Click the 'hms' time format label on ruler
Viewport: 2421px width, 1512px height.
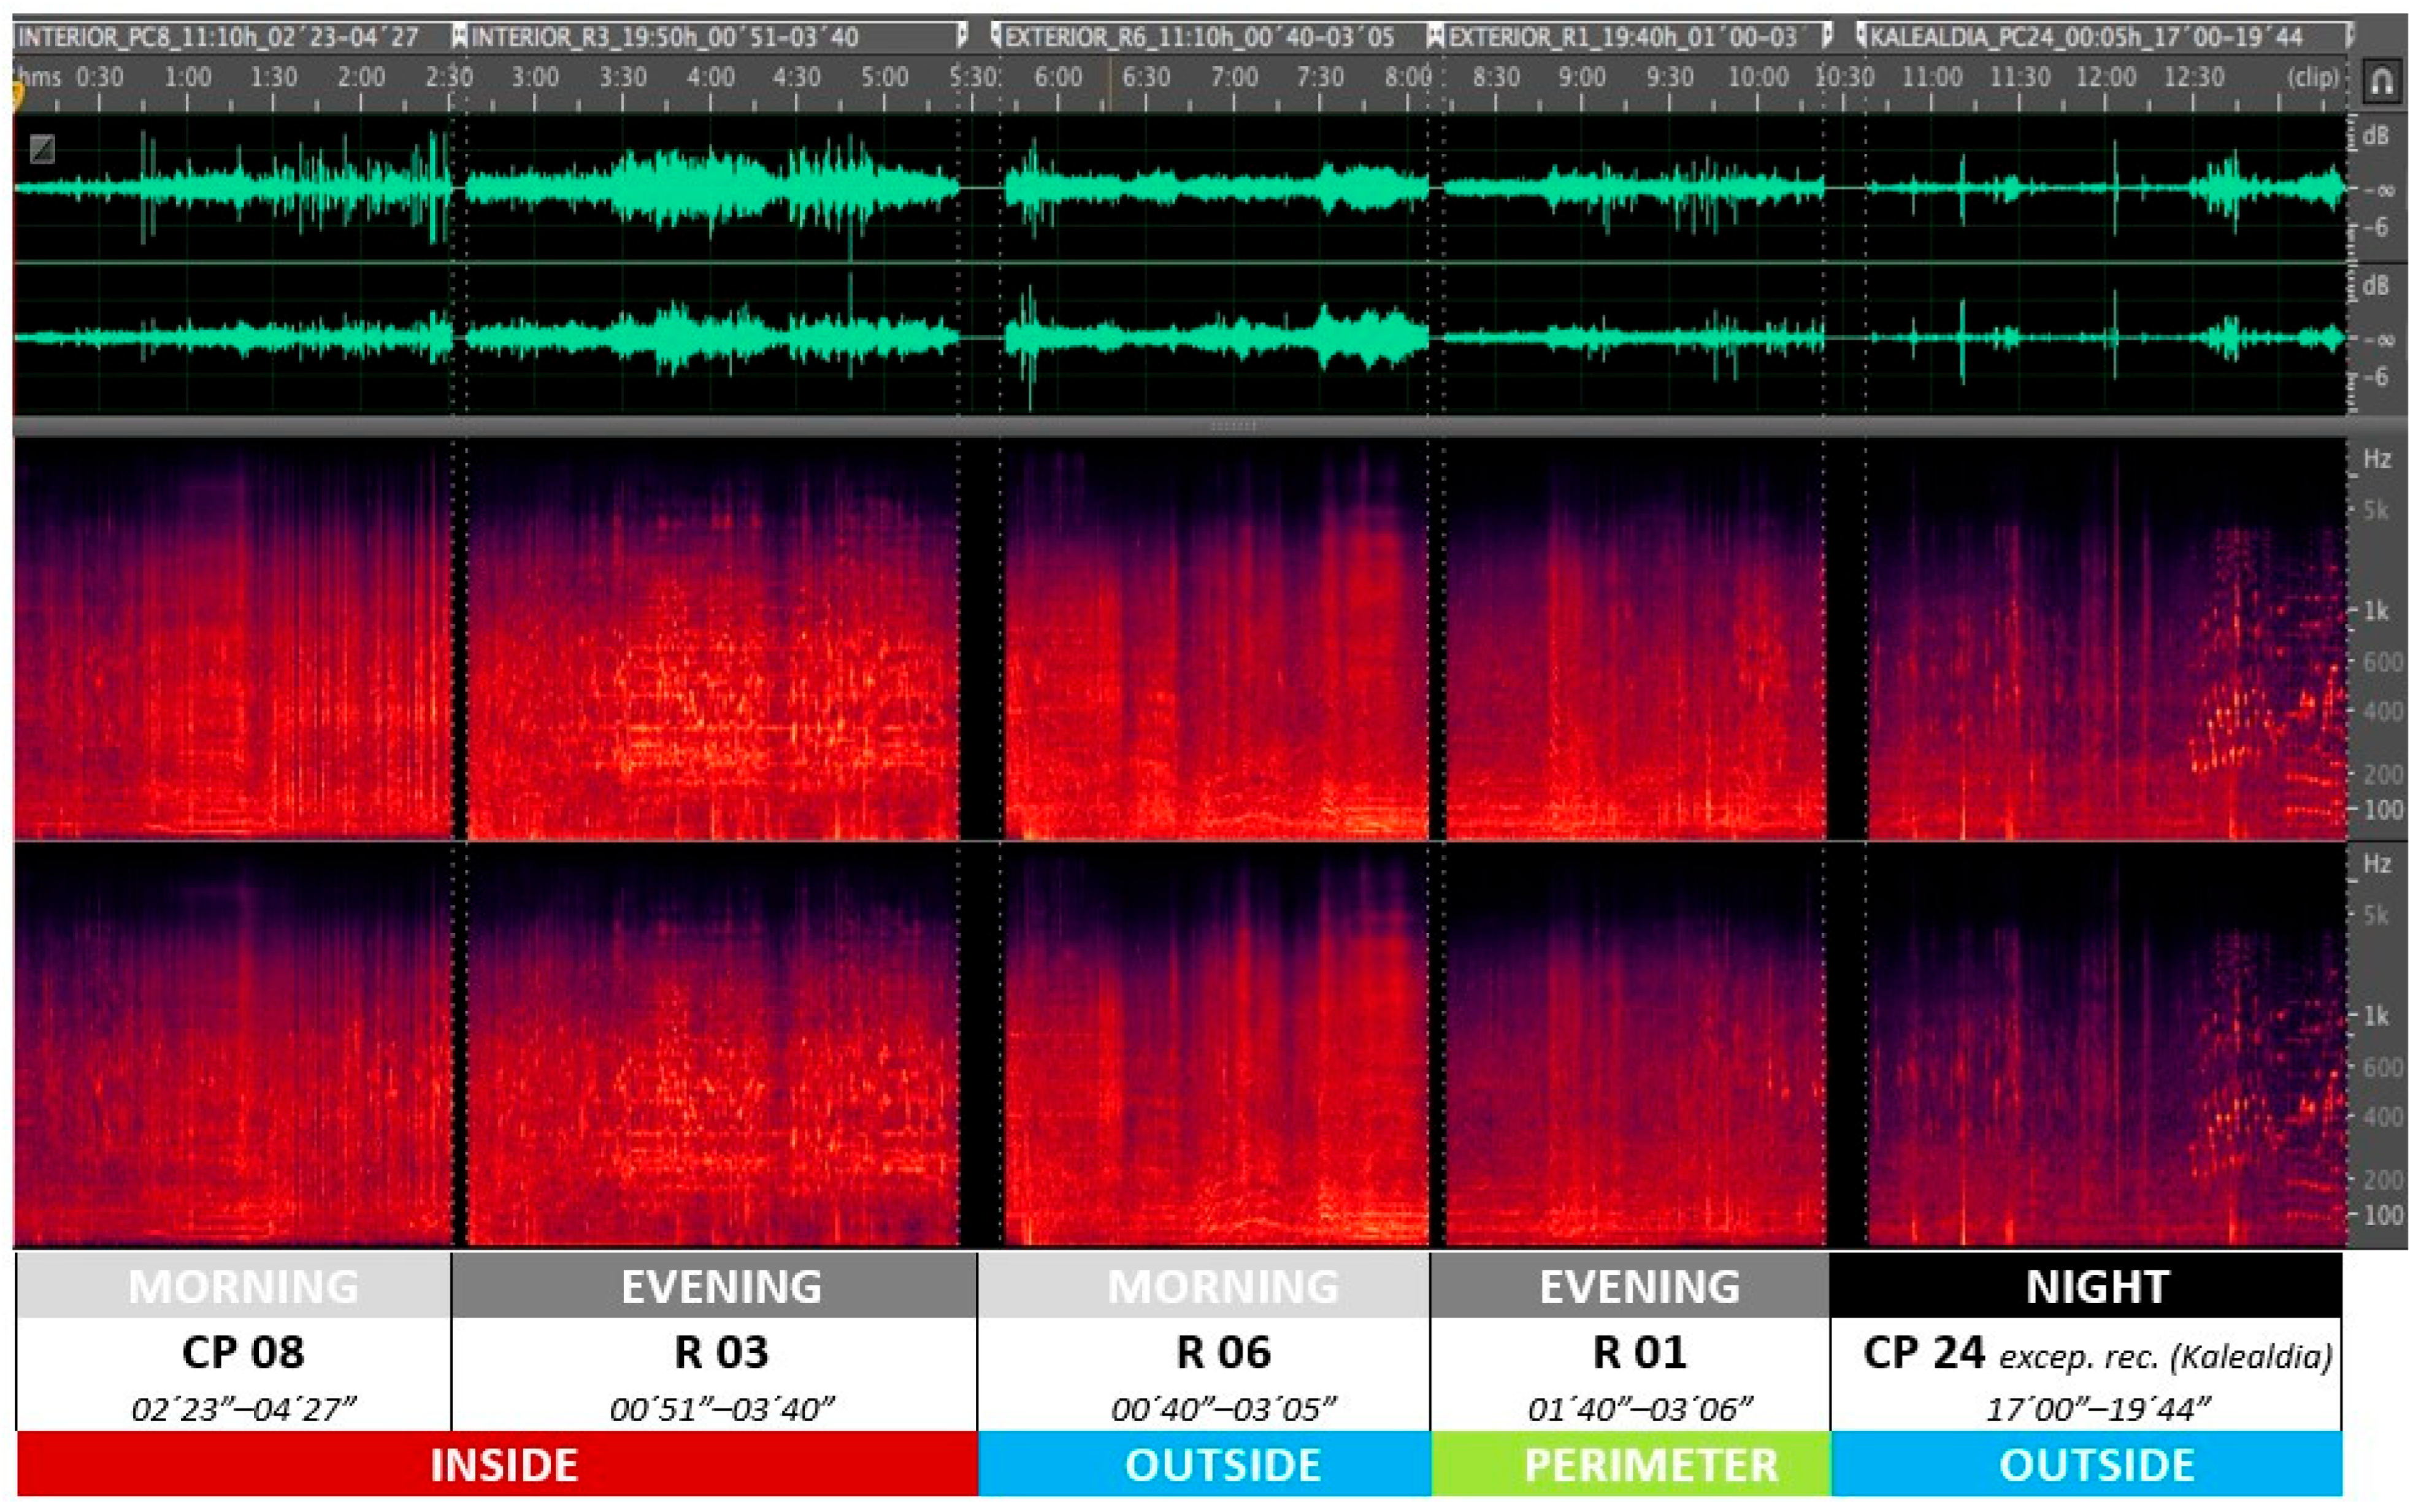tap(40, 77)
